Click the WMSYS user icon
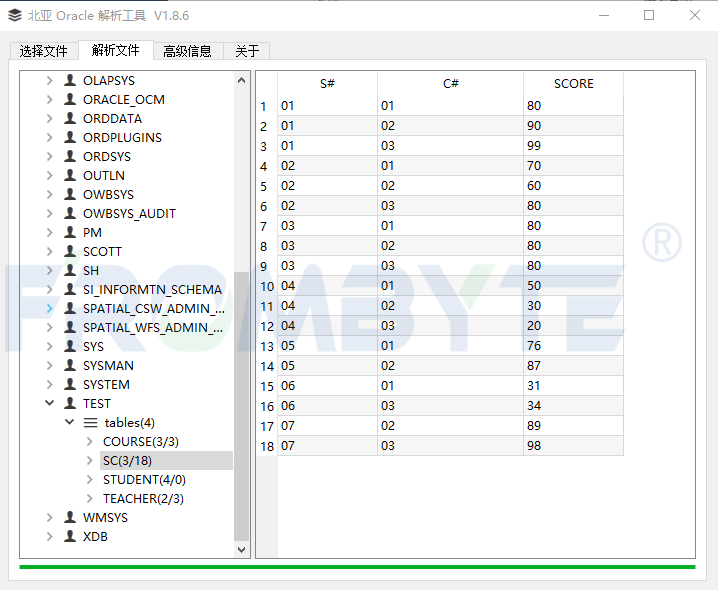The width and height of the screenshot is (718, 590). coord(70,517)
